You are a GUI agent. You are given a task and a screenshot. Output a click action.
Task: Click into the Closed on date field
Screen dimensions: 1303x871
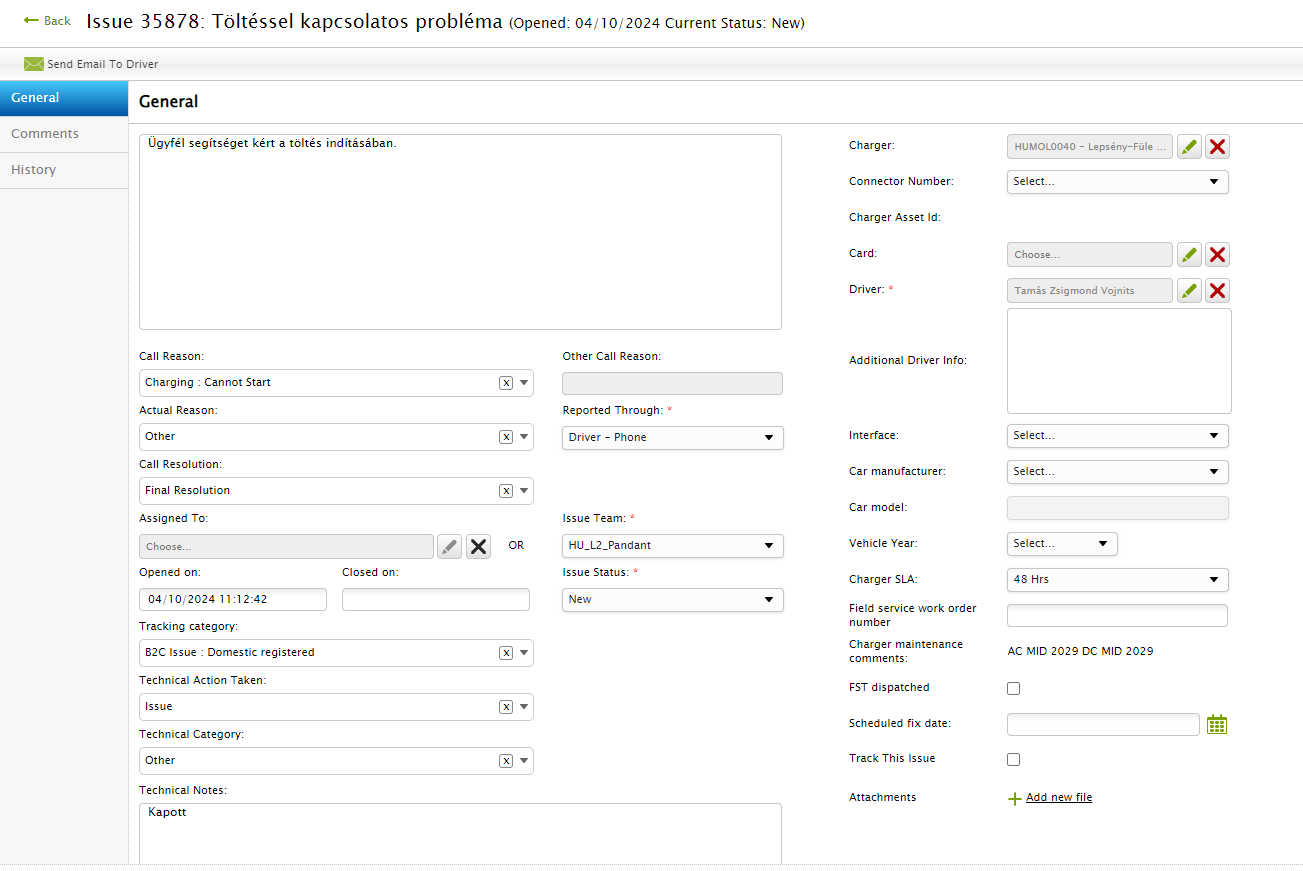435,600
